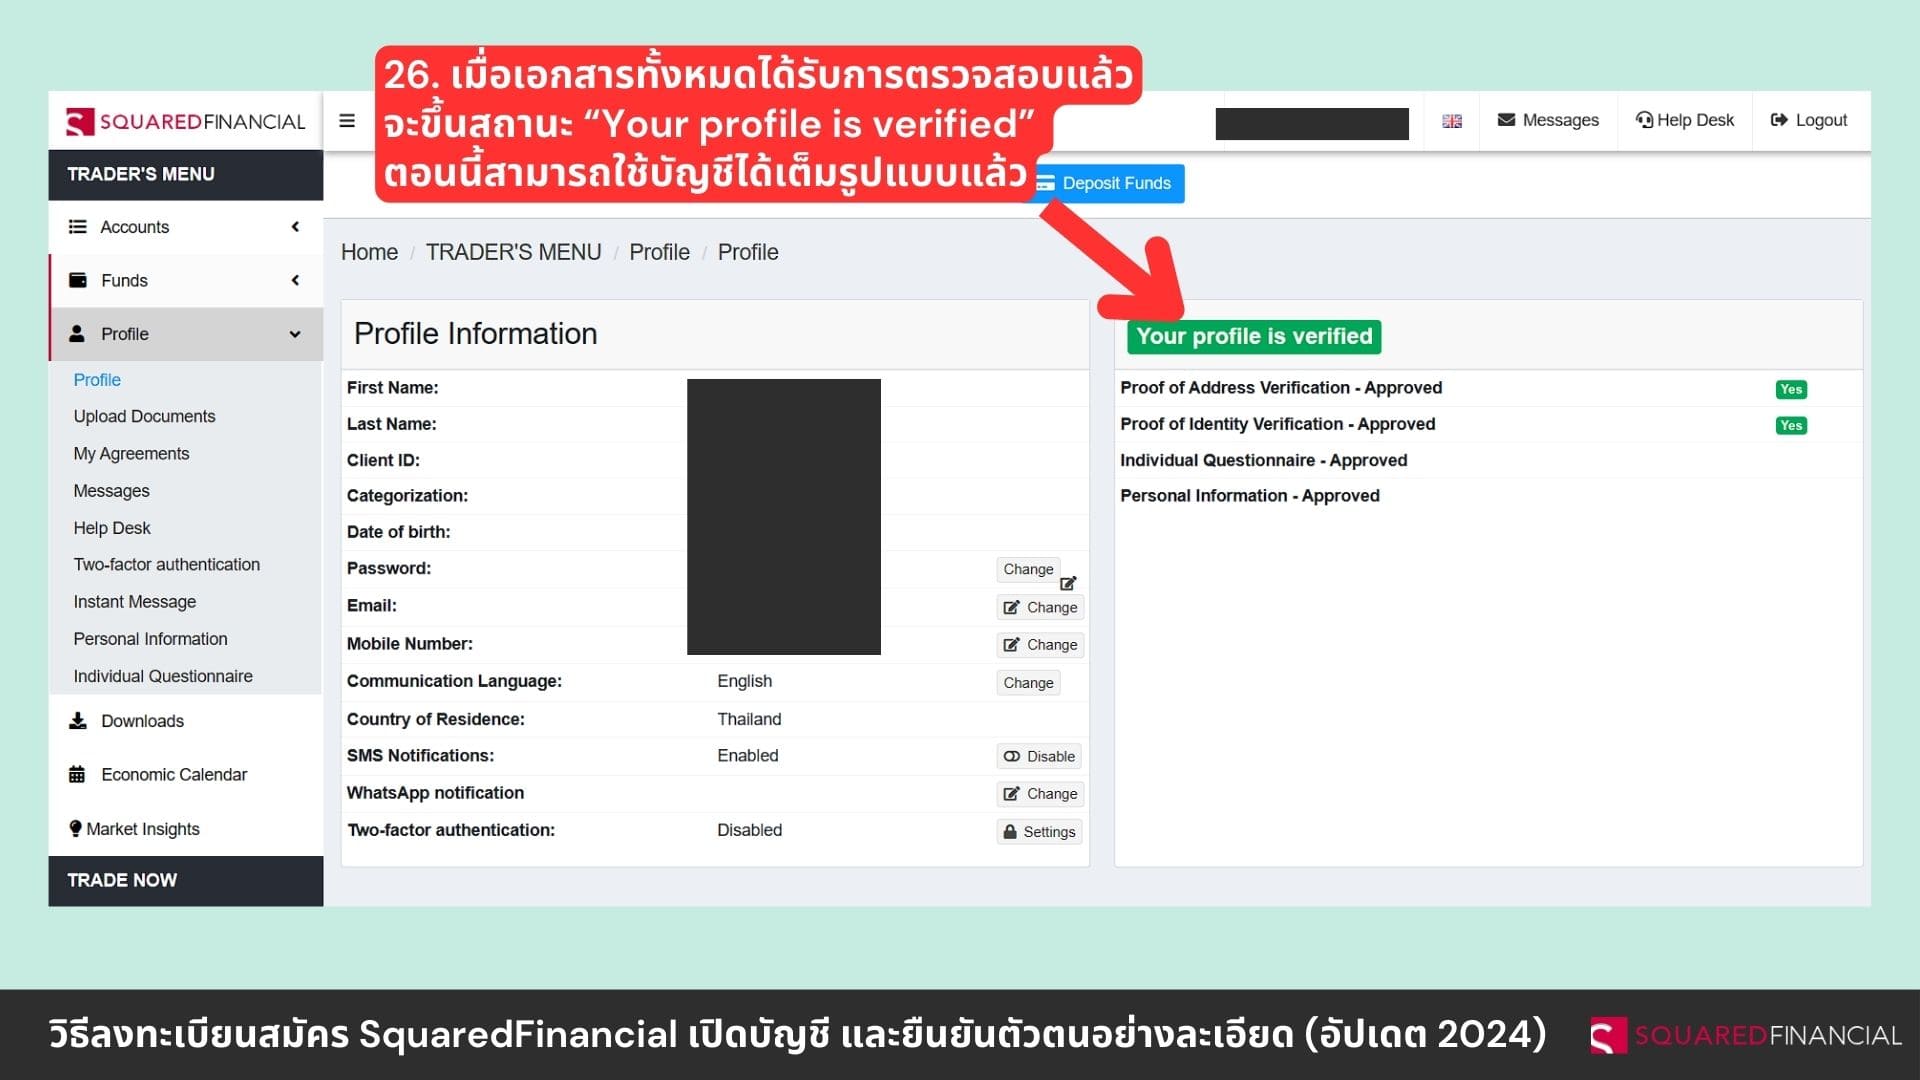Image resolution: width=1920 pixels, height=1080 pixels.
Task: Click the Individual Questionnaire - Approved text
Action: (x=1263, y=460)
